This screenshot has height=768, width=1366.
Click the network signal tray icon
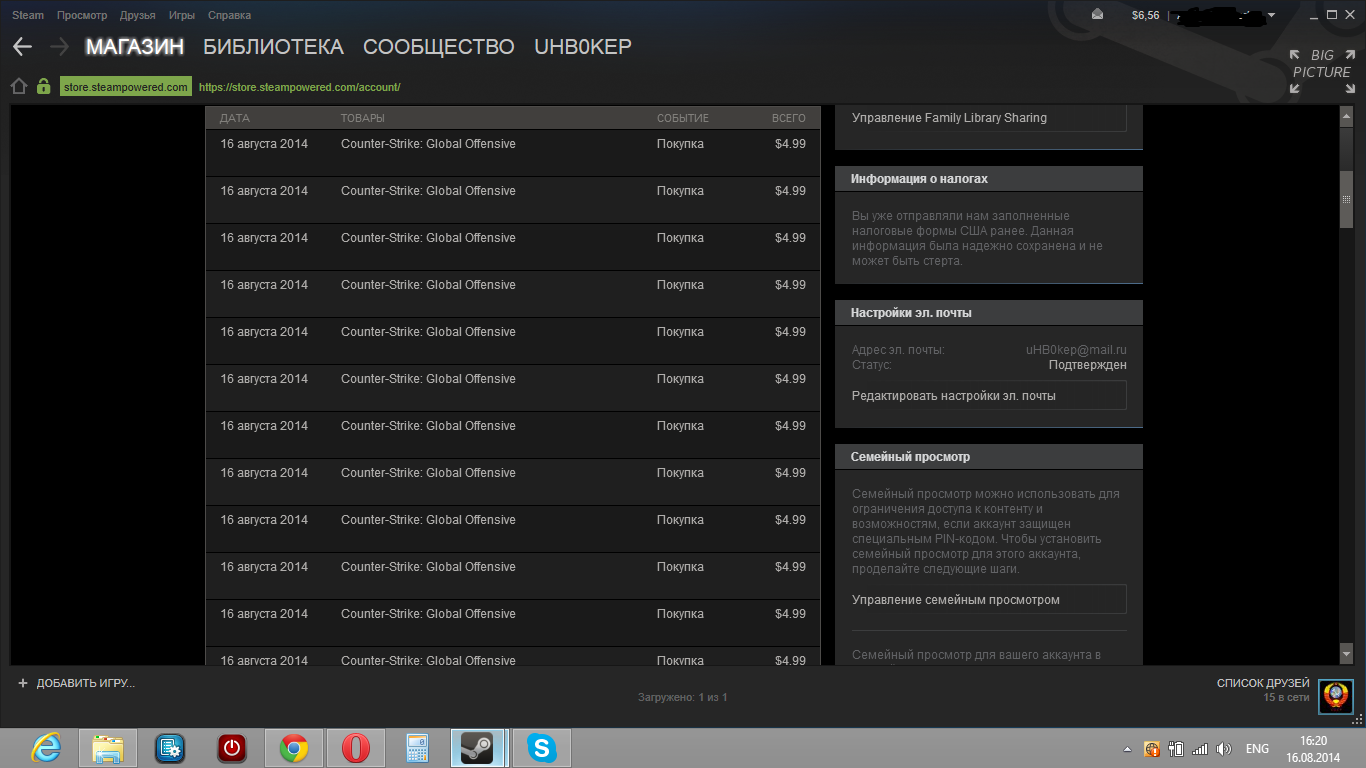click(1199, 749)
